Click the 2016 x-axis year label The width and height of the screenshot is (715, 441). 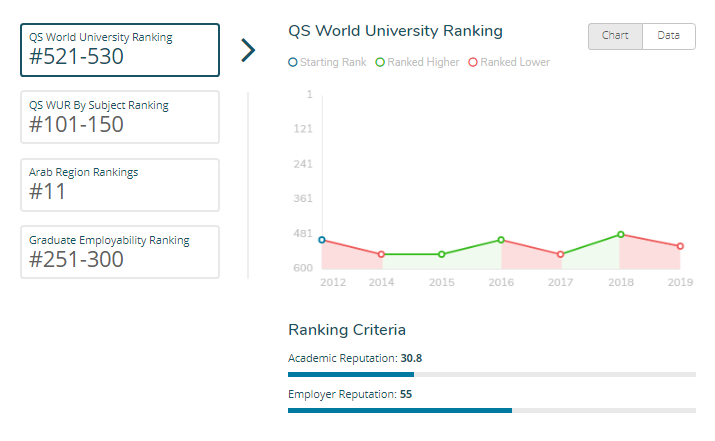tap(501, 282)
